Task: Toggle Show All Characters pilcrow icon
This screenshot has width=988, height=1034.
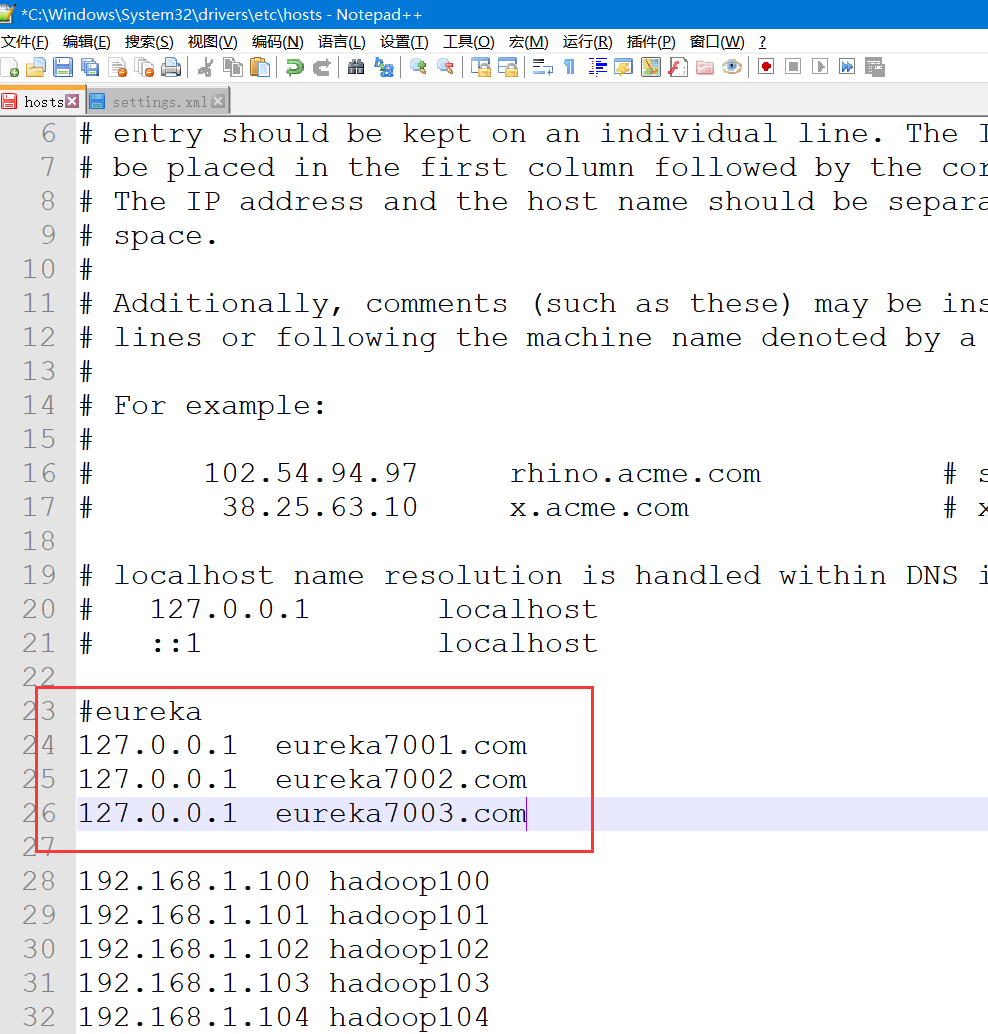Action: click(x=570, y=67)
